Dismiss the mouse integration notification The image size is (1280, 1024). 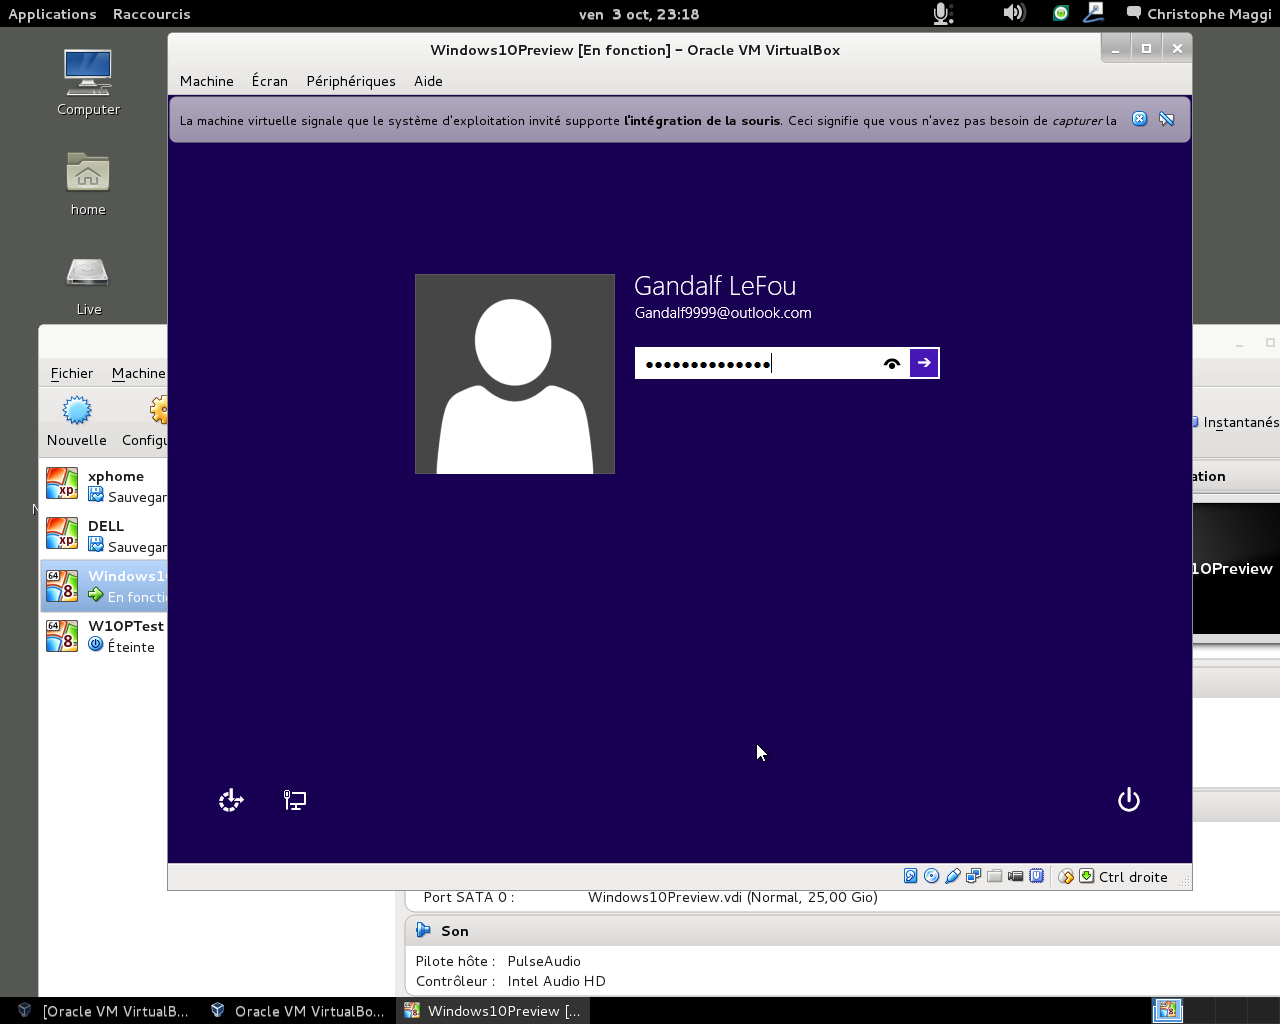point(1139,119)
